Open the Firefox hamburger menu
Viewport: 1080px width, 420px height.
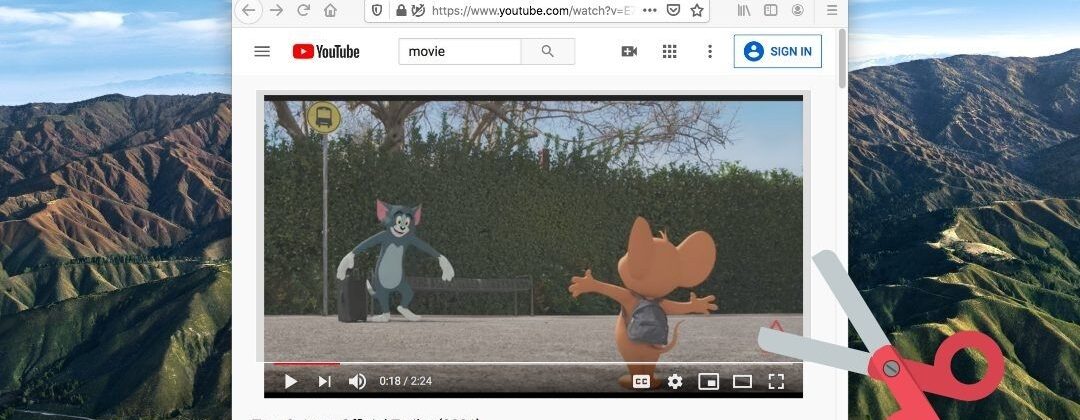pos(832,10)
